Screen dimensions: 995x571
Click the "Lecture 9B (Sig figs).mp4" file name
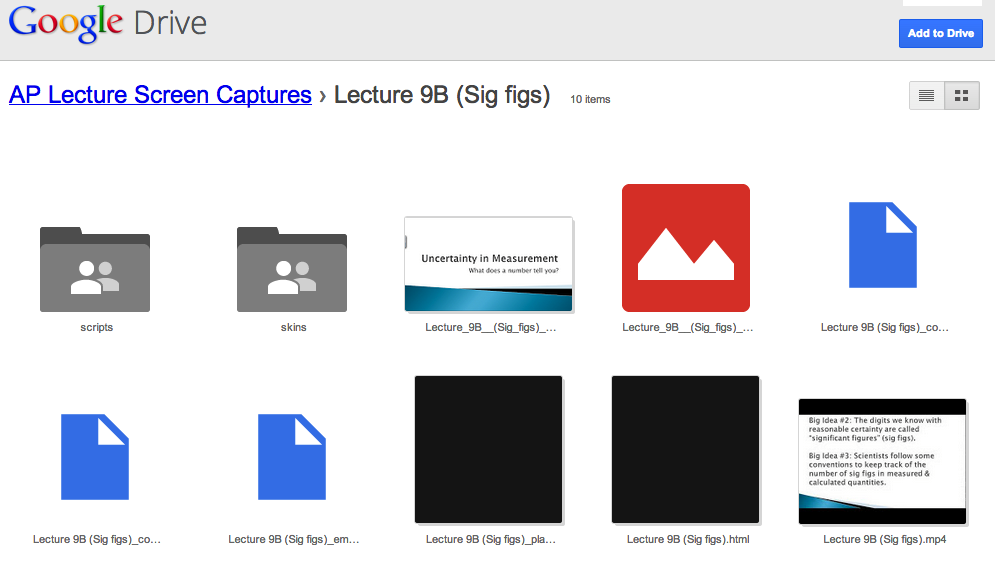click(x=884, y=539)
